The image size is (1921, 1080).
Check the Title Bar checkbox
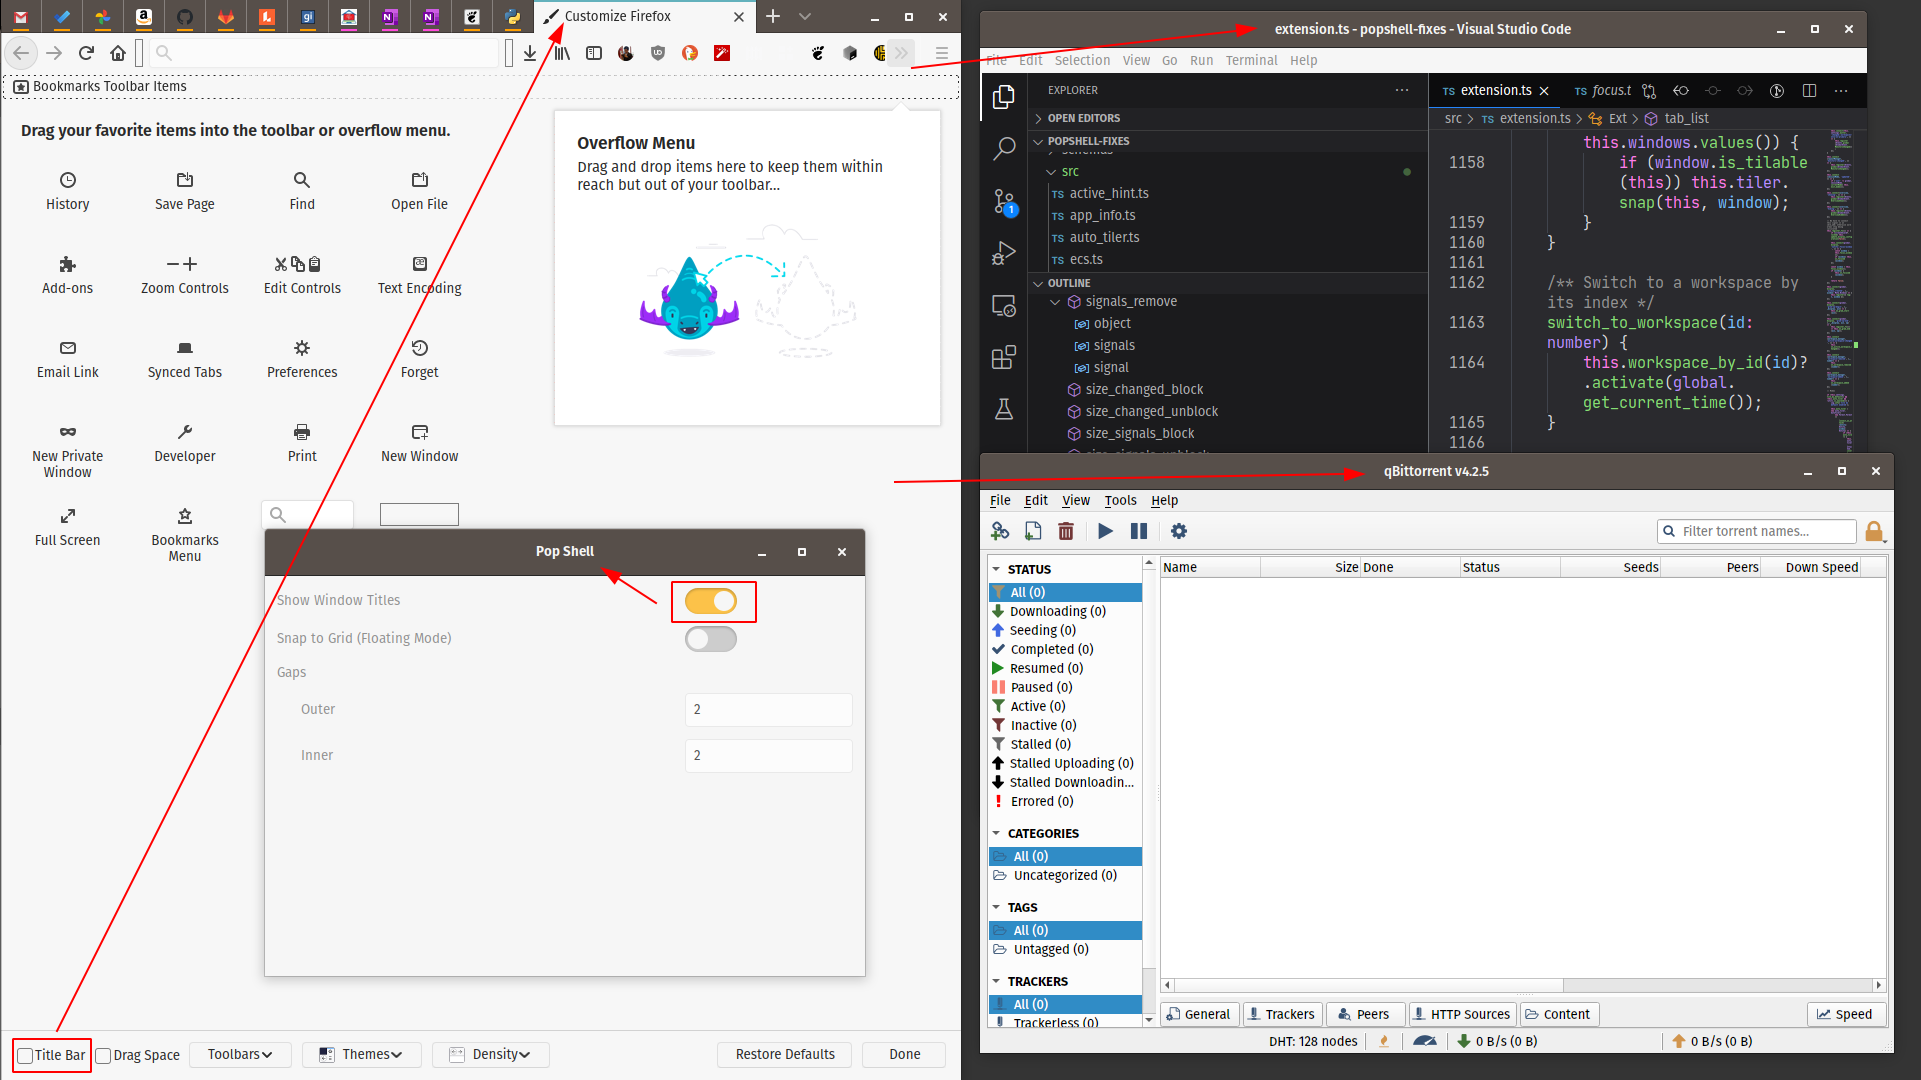coord(25,1055)
